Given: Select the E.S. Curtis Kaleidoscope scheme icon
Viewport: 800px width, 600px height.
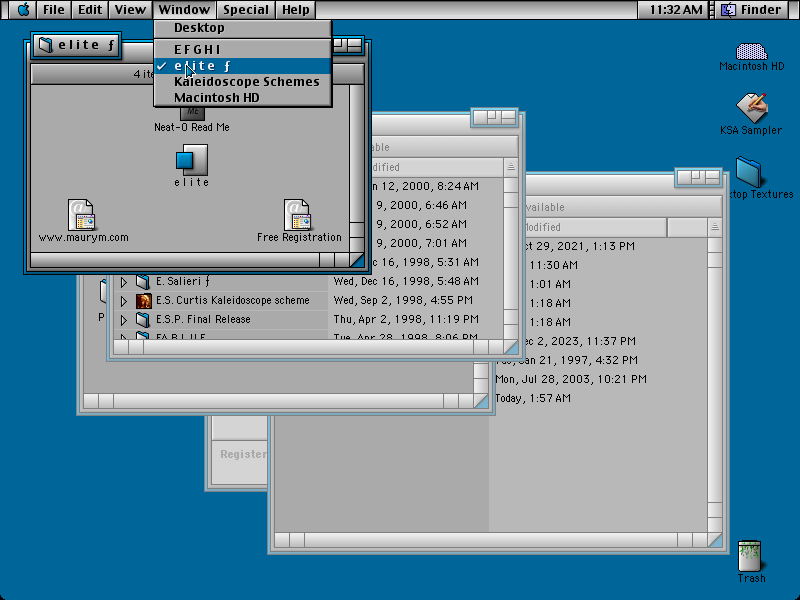Looking at the screenshot, I should click(143, 301).
